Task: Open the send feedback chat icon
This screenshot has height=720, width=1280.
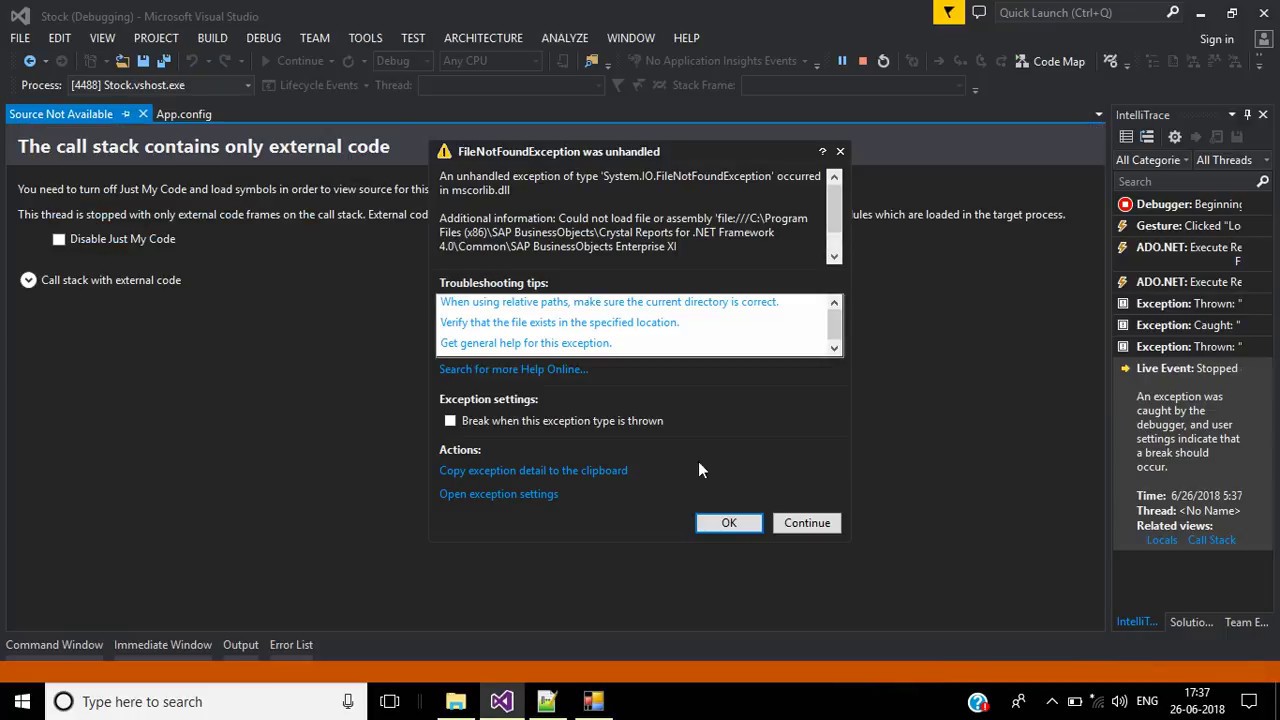Action: (x=979, y=12)
